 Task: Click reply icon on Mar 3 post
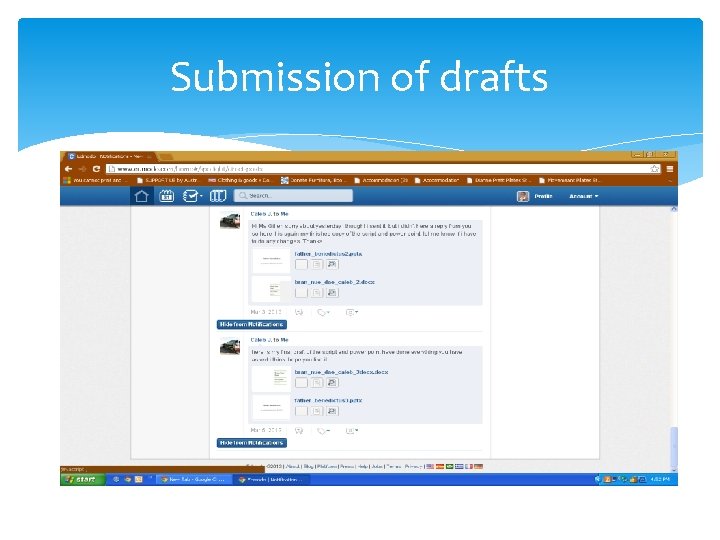(x=299, y=313)
